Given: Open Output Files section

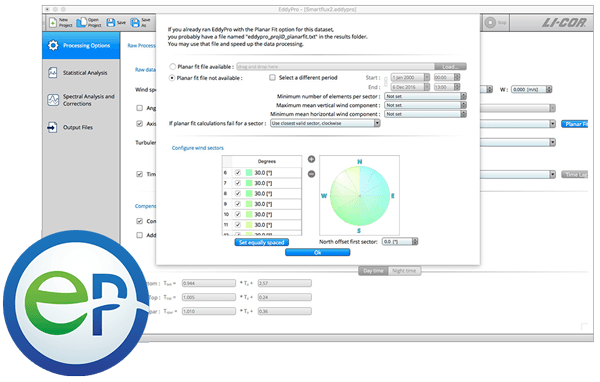Looking at the screenshot, I should coord(81,127).
